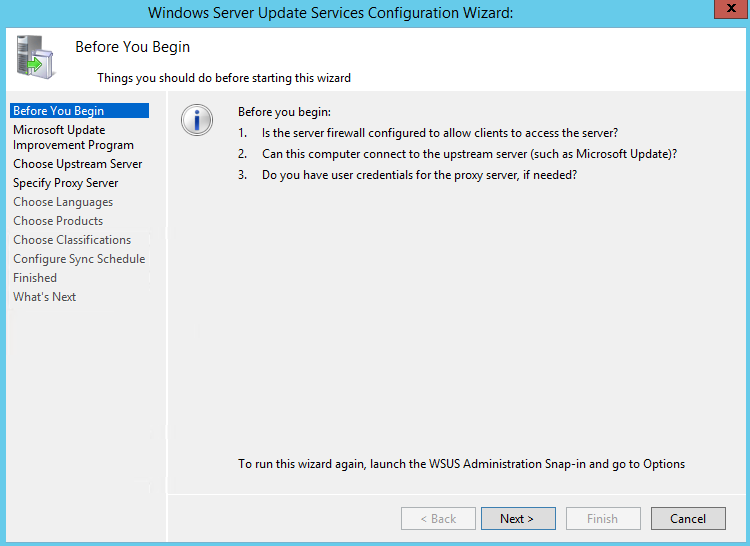Viewport: 750px width, 546px height.
Task: Click the server wizard icon in header
Action: (32, 56)
